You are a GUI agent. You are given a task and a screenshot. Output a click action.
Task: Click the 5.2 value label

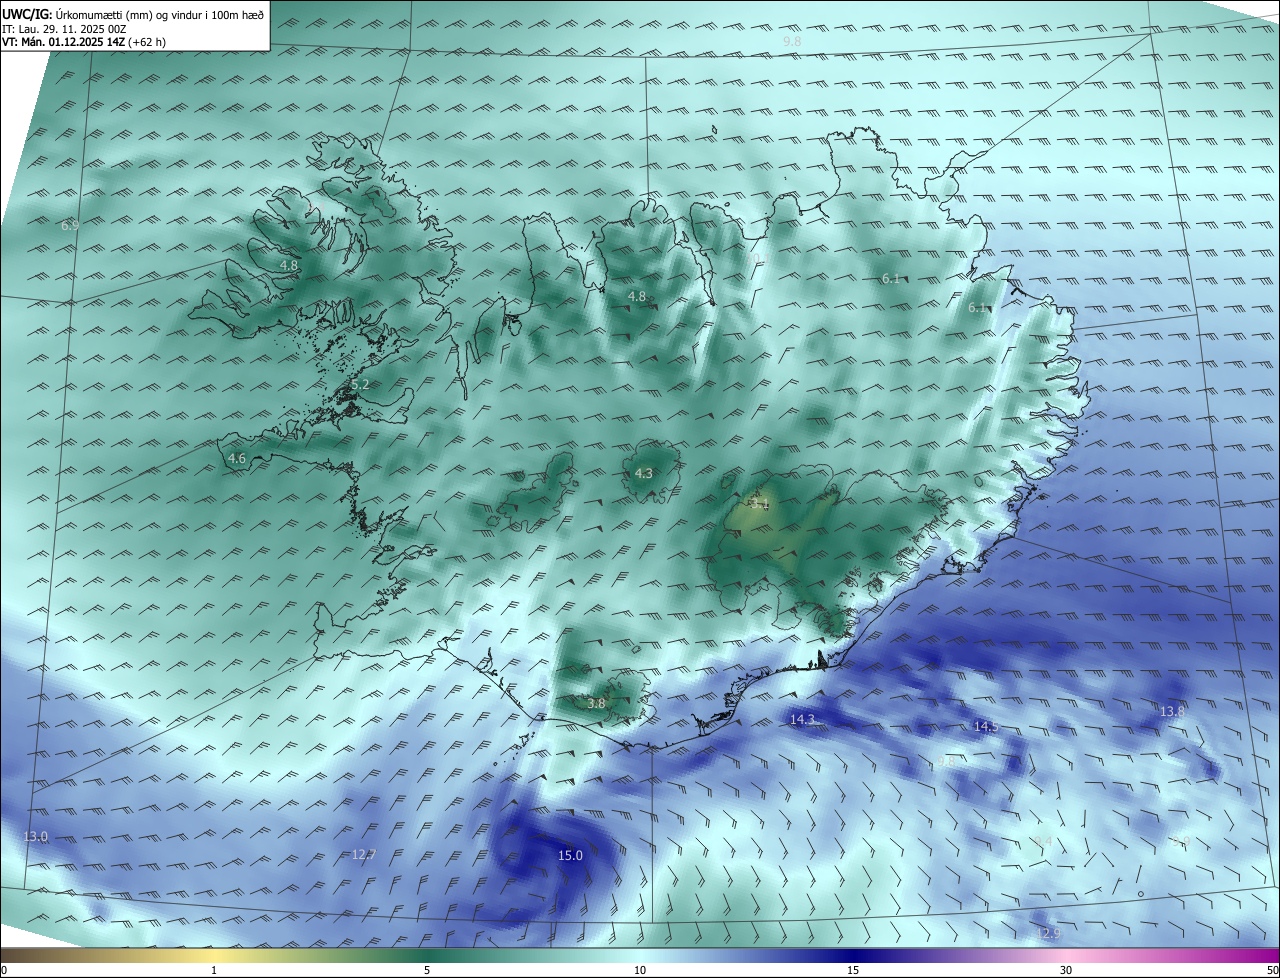(x=360, y=384)
